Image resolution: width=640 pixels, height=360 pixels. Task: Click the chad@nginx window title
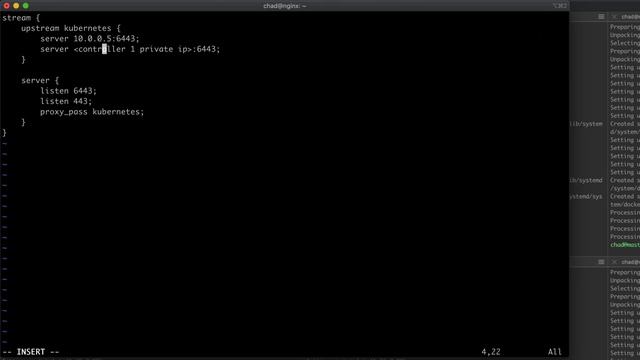[284, 6]
